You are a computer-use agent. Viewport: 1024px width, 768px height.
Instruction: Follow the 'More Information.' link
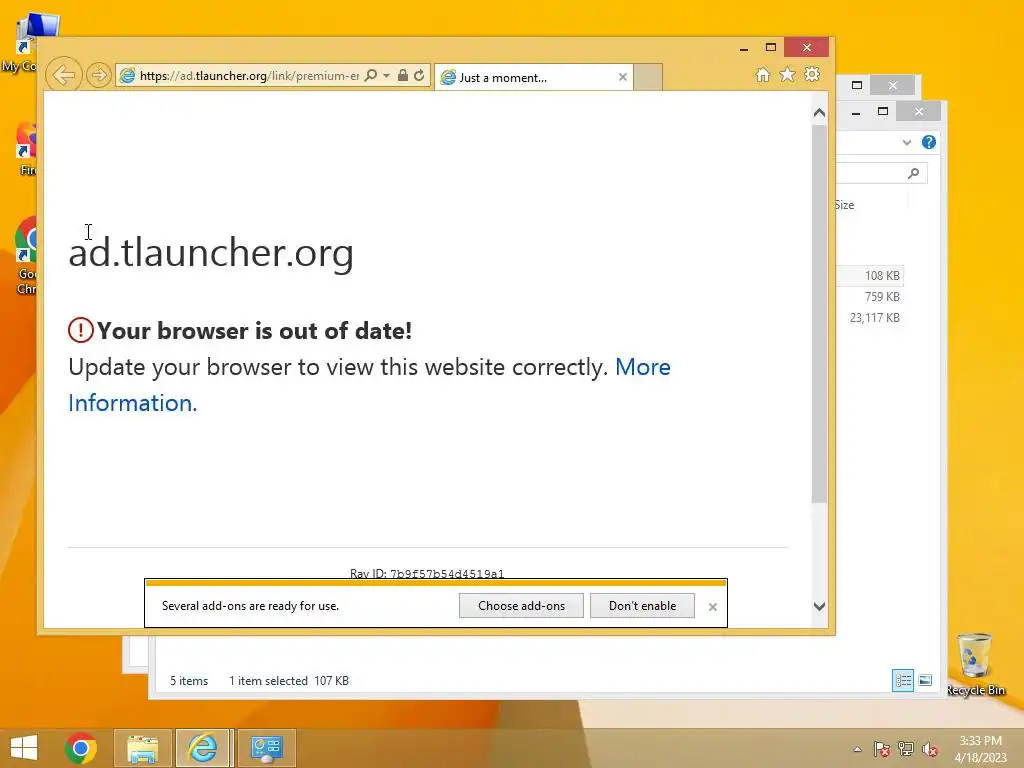(x=133, y=403)
